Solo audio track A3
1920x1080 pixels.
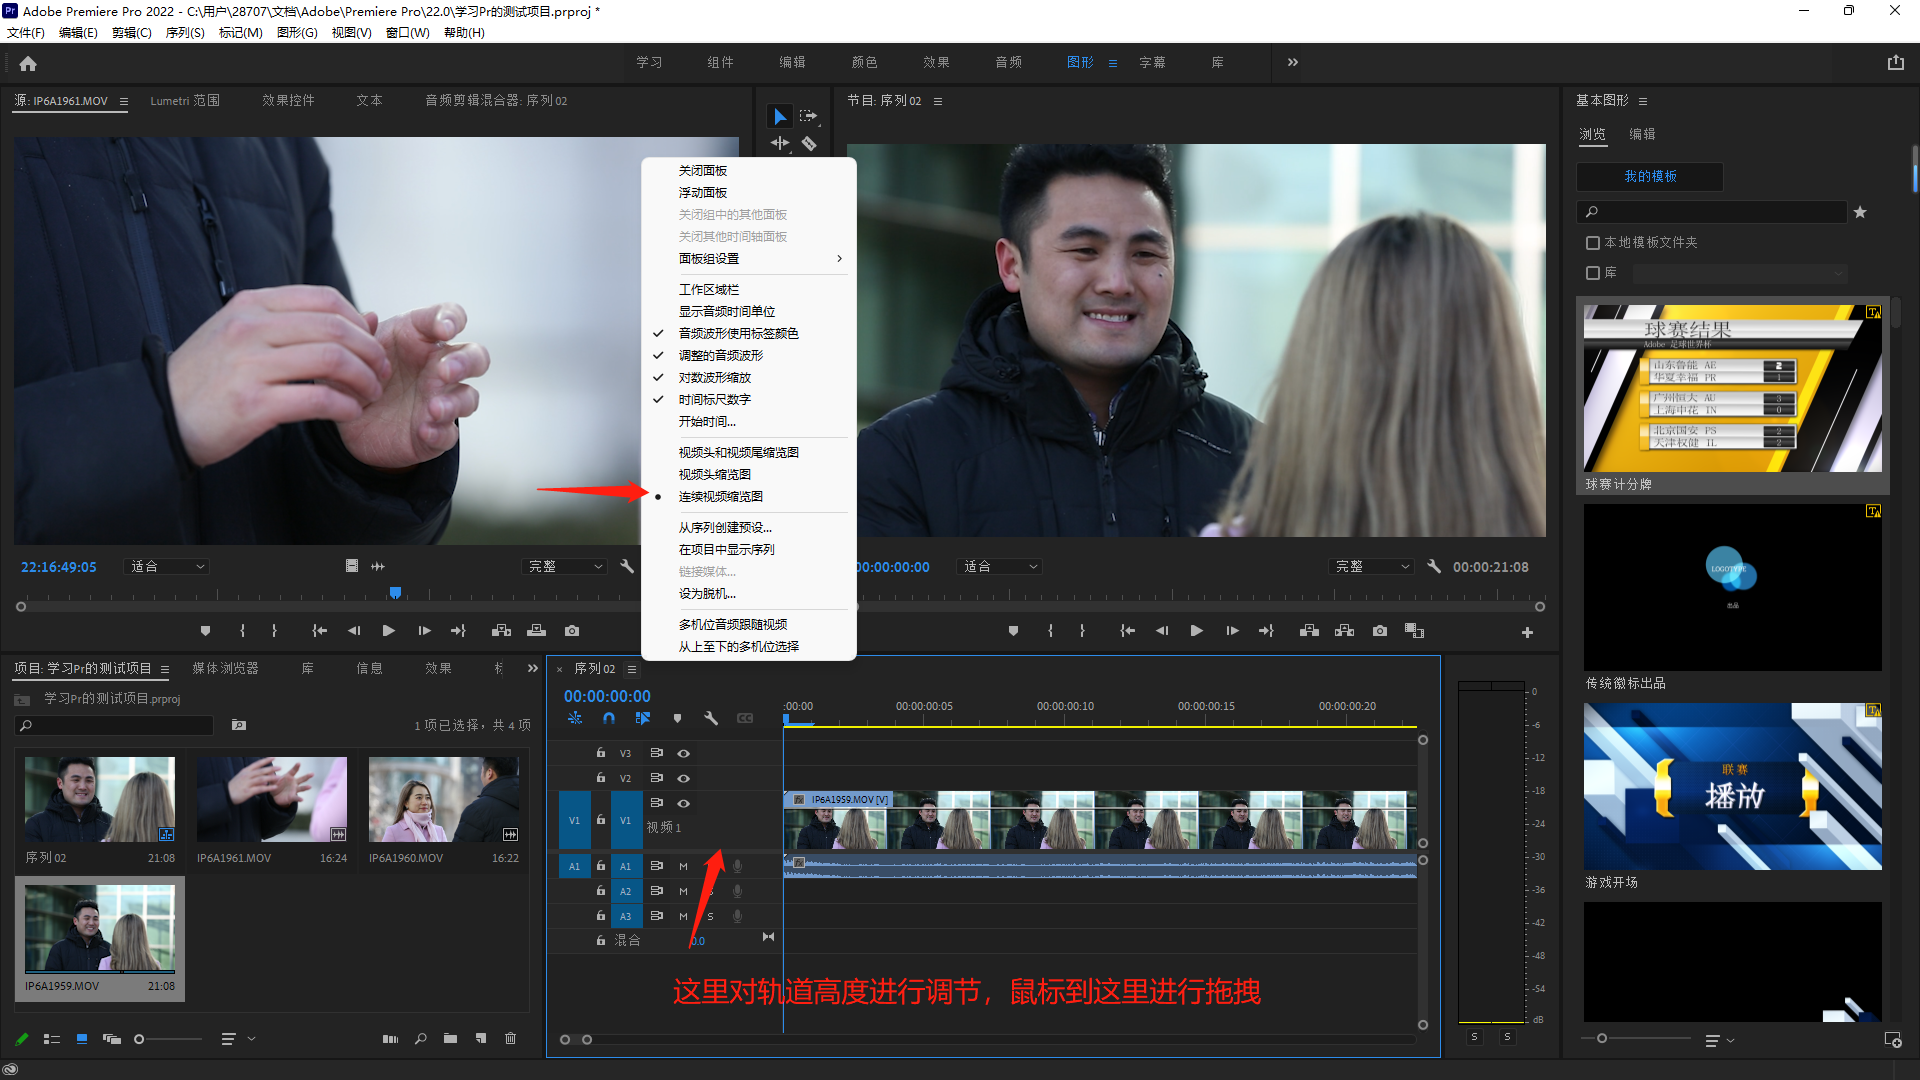(x=711, y=916)
